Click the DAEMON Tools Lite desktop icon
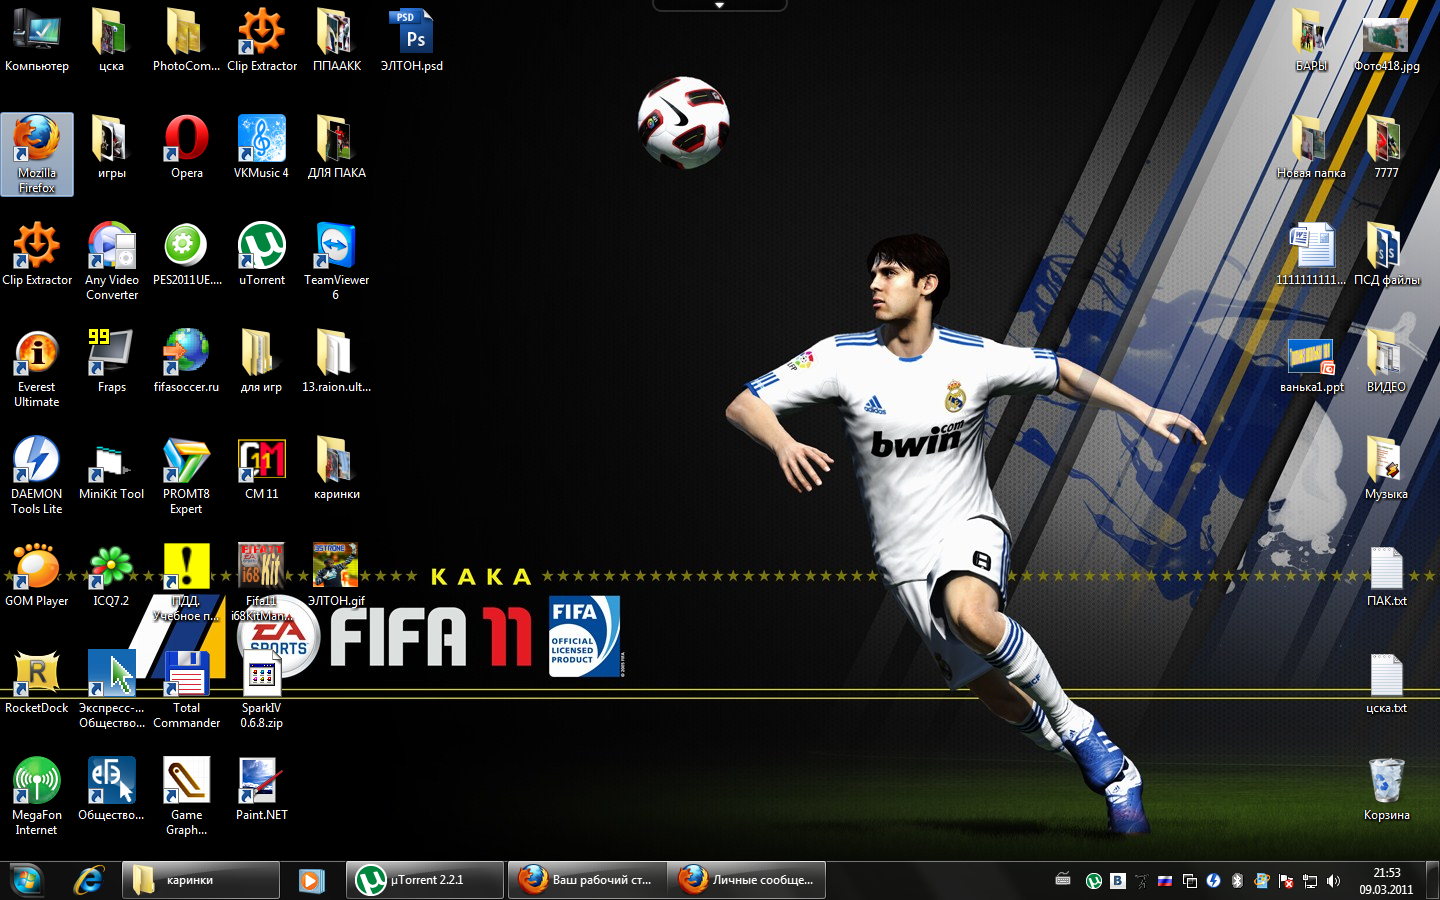 point(37,461)
